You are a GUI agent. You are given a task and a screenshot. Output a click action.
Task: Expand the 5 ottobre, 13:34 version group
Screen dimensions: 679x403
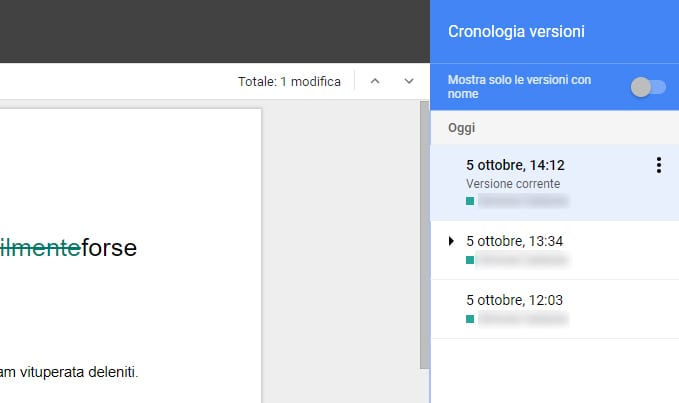[x=451, y=241]
